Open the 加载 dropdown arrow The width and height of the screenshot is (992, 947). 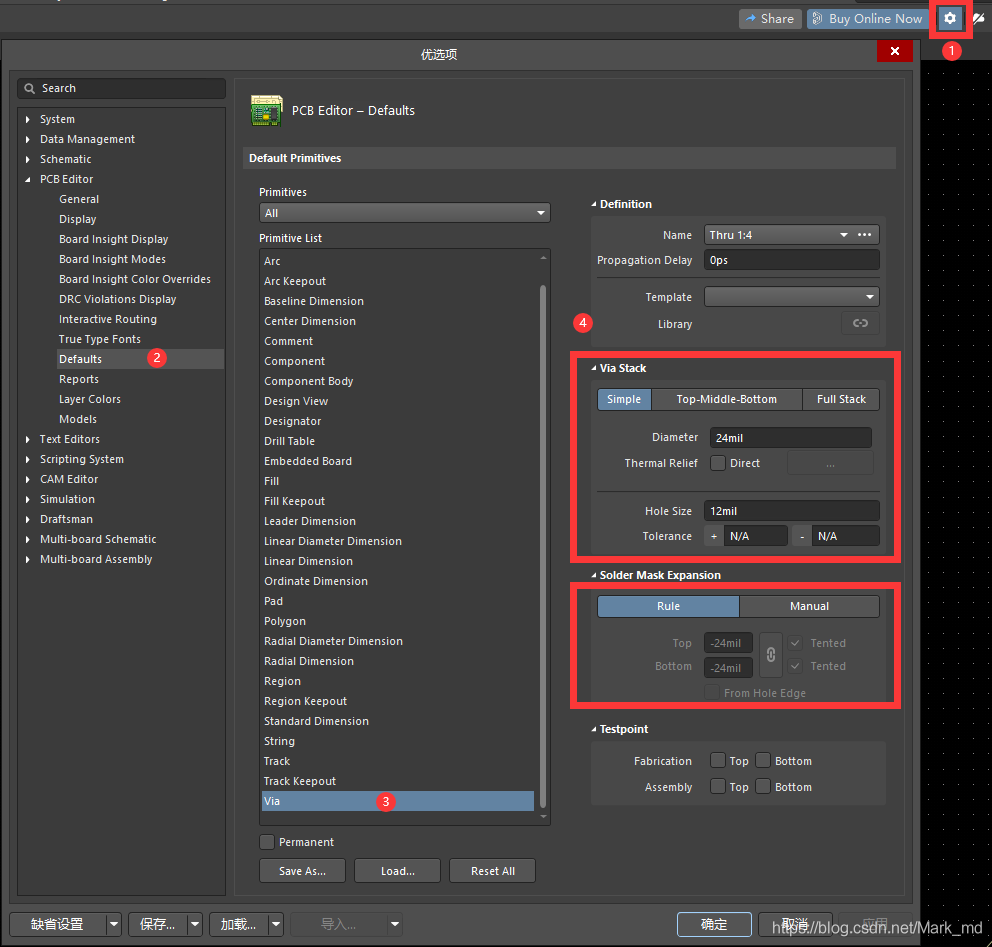(x=276, y=924)
